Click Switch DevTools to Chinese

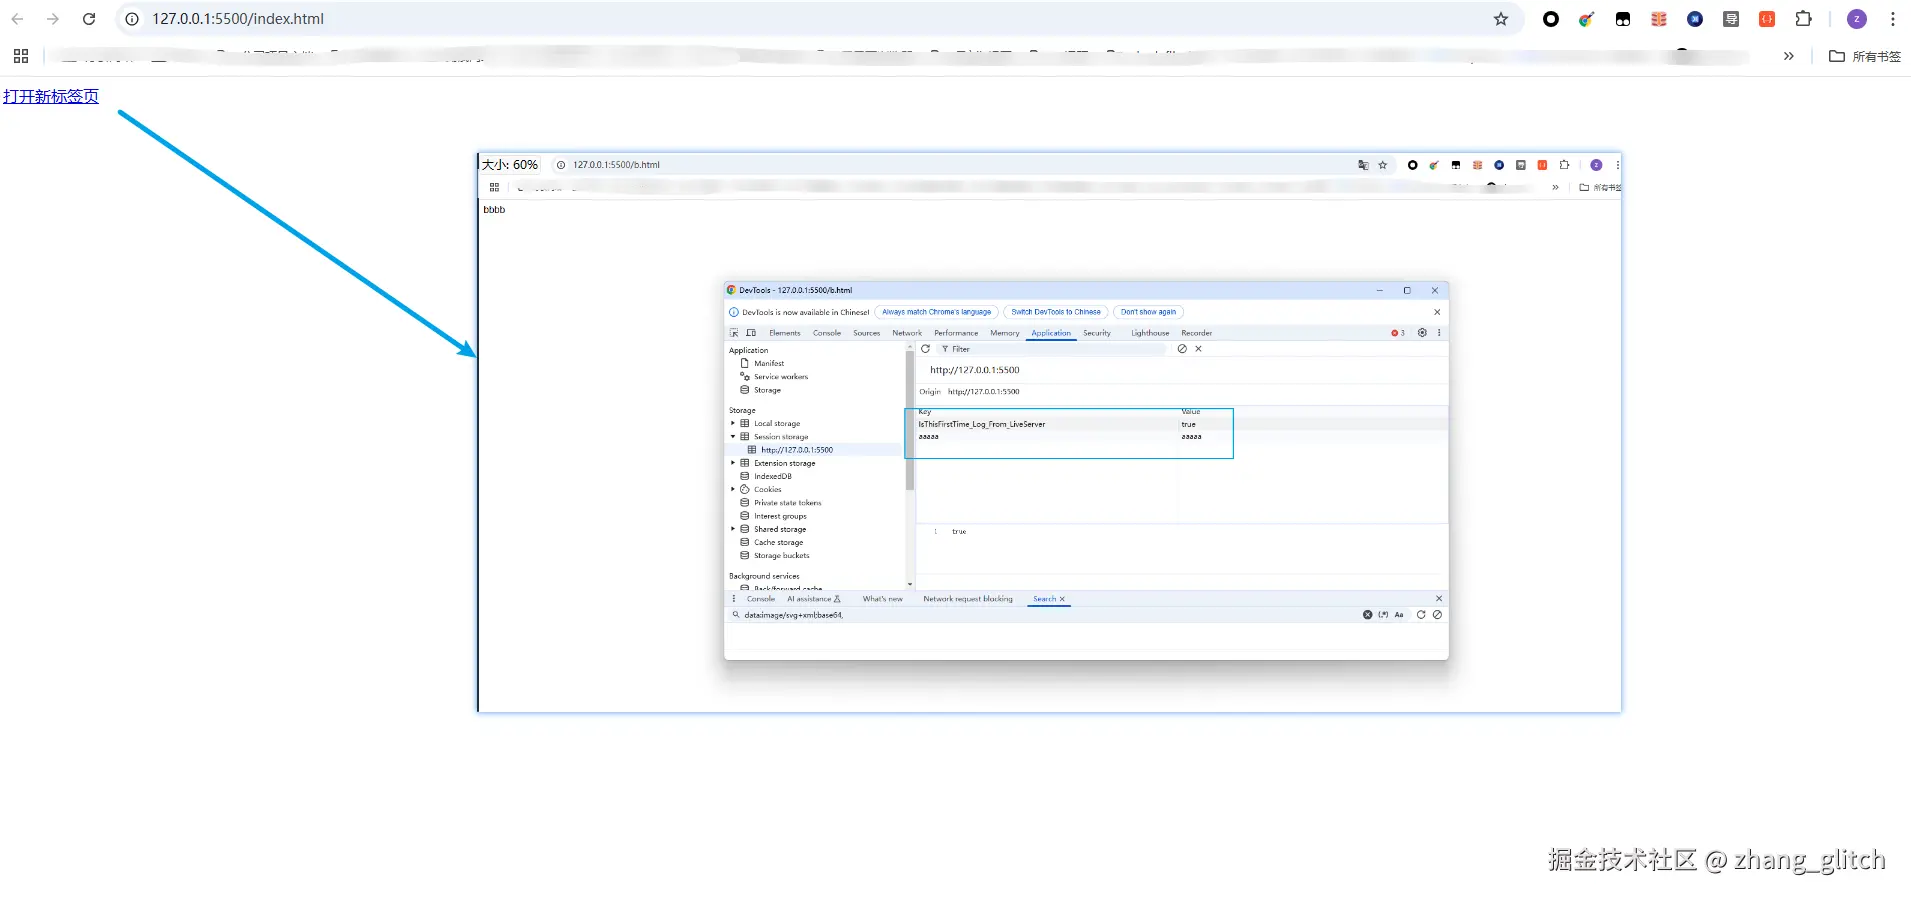click(1056, 312)
